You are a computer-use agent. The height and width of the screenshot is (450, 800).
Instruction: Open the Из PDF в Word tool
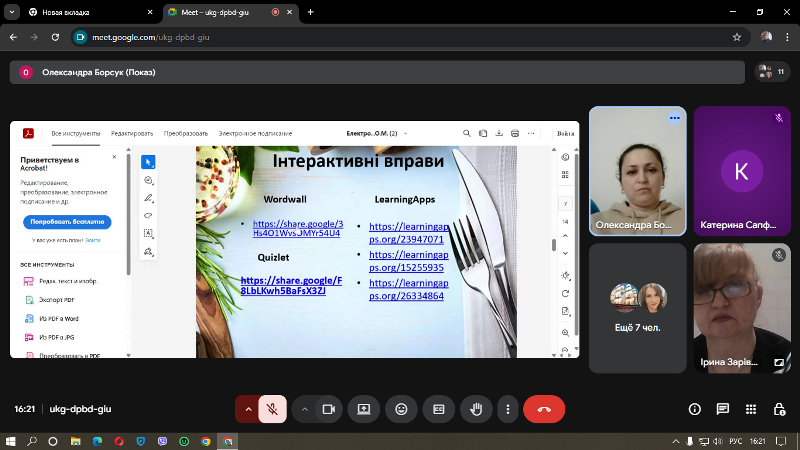pos(52,319)
